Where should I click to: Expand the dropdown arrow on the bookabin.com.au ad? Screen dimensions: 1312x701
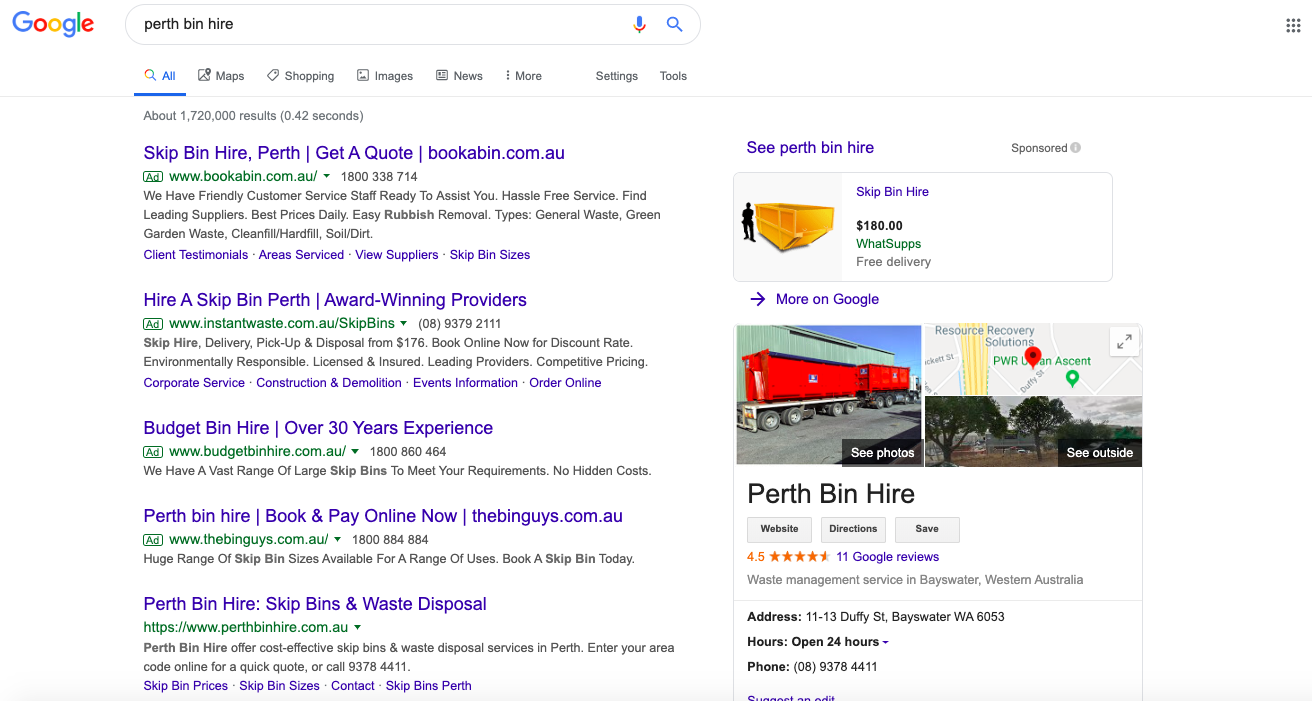[x=327, y=175]
